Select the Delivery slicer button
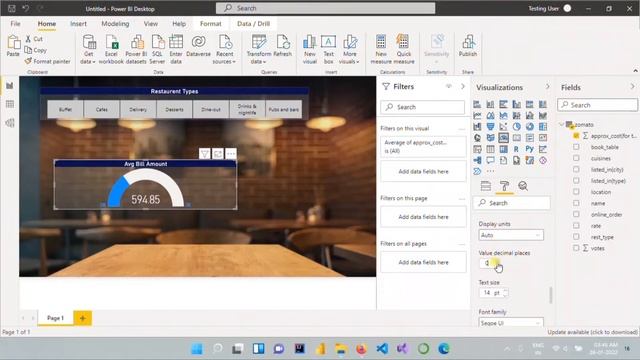Viewport: 640px width, 360px height. tap(138, 109)
